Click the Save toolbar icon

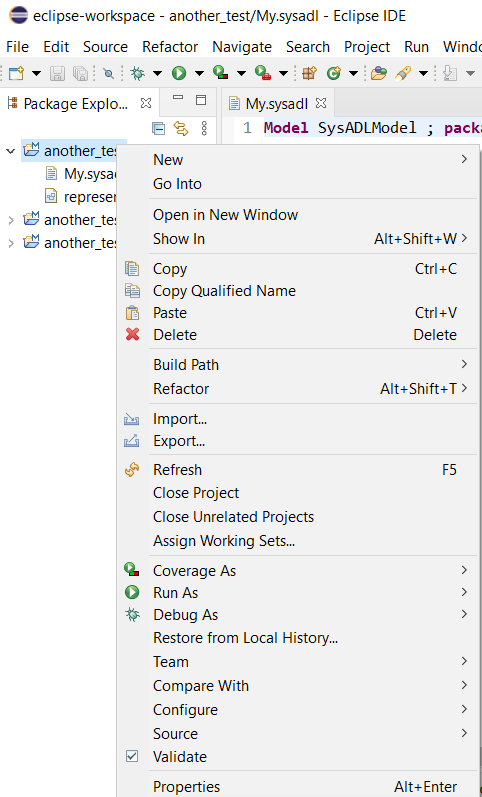click(57, 74)
